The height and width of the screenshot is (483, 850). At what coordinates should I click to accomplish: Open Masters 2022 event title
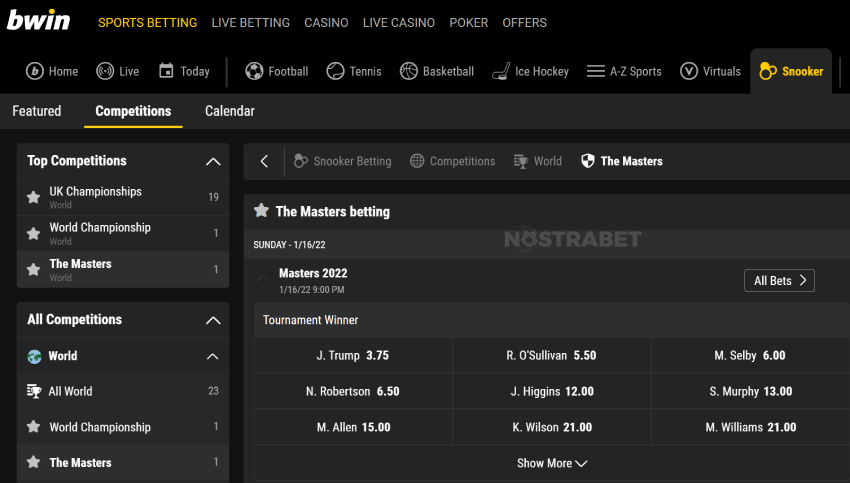click(313, 273)
